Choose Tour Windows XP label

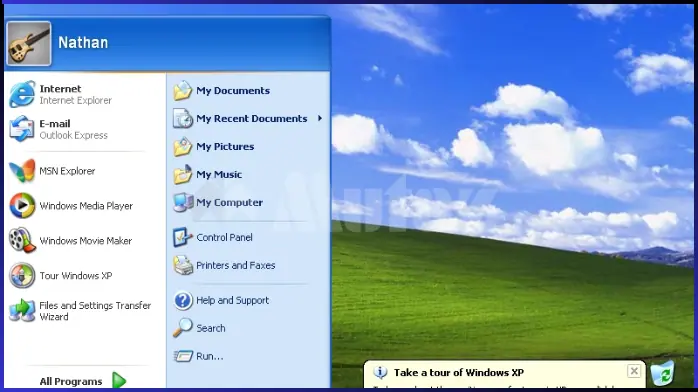pos(76,275)
